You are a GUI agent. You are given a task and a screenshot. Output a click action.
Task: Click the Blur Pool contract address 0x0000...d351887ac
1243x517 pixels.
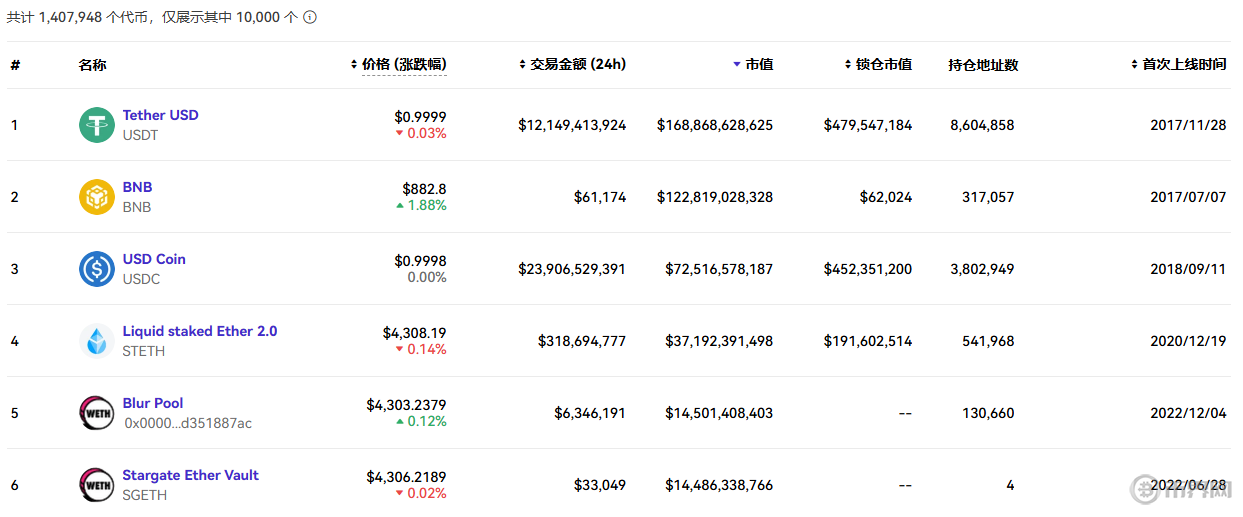pyautogui.click(x=188, y=423)
